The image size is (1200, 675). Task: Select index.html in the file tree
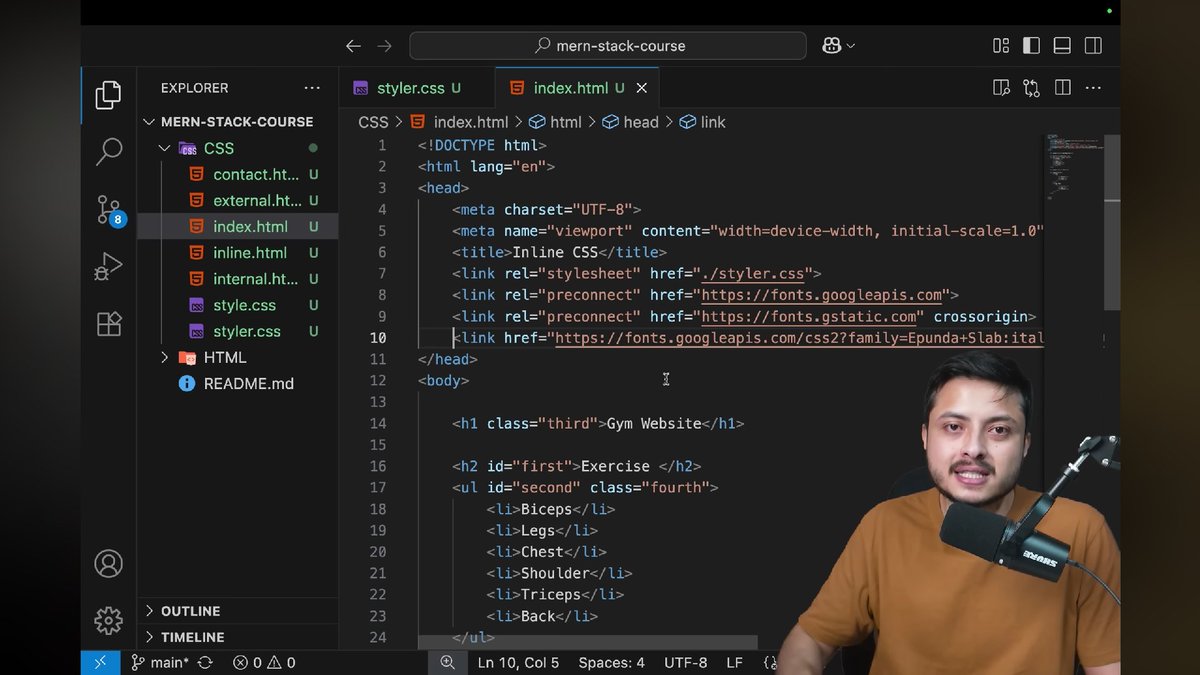(x=238, y=227)
